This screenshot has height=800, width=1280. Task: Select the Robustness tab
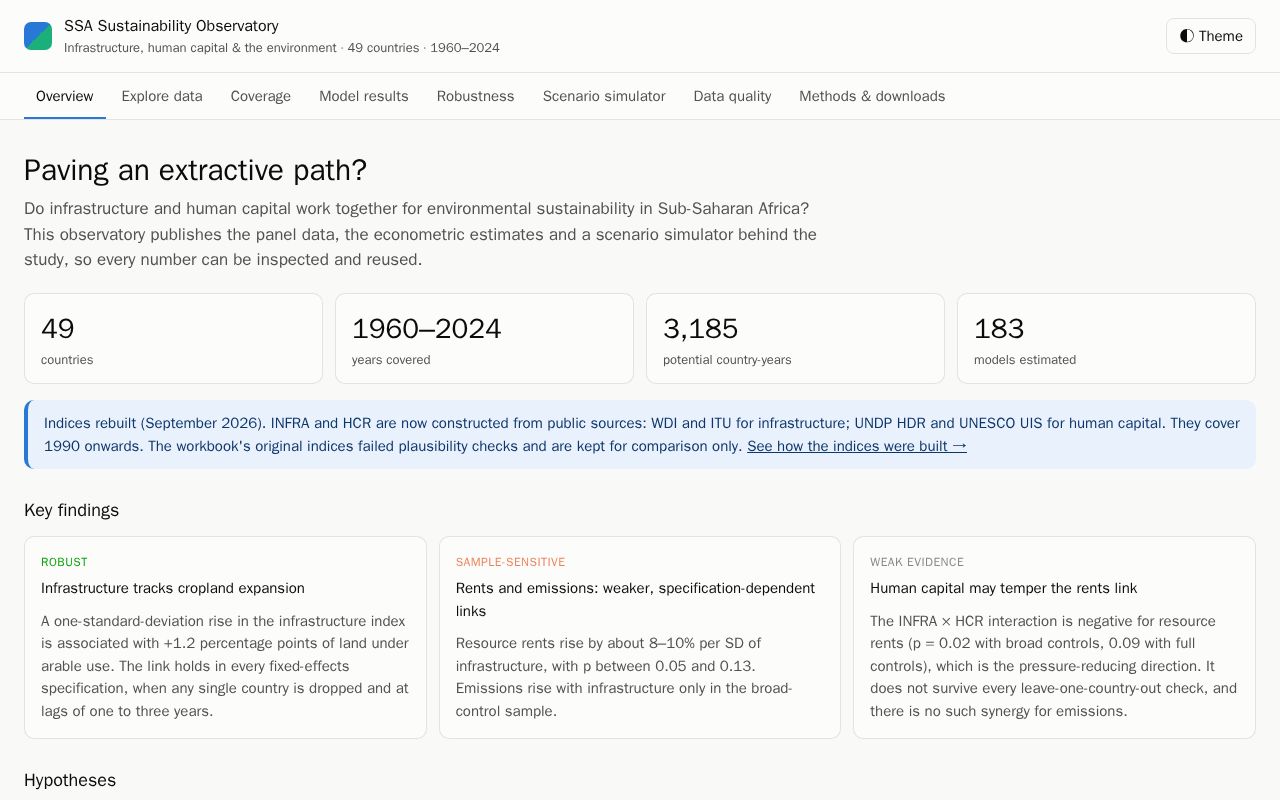click(x=476, y=96)
